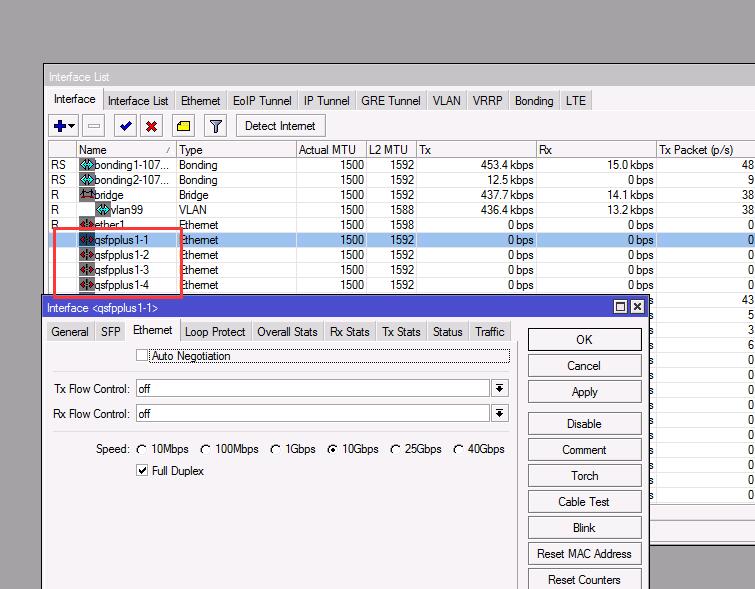The height and width of the screenshot is (589, 755).
Task: Select 25Gbps speed radio button
Action: tap(395, 449)
